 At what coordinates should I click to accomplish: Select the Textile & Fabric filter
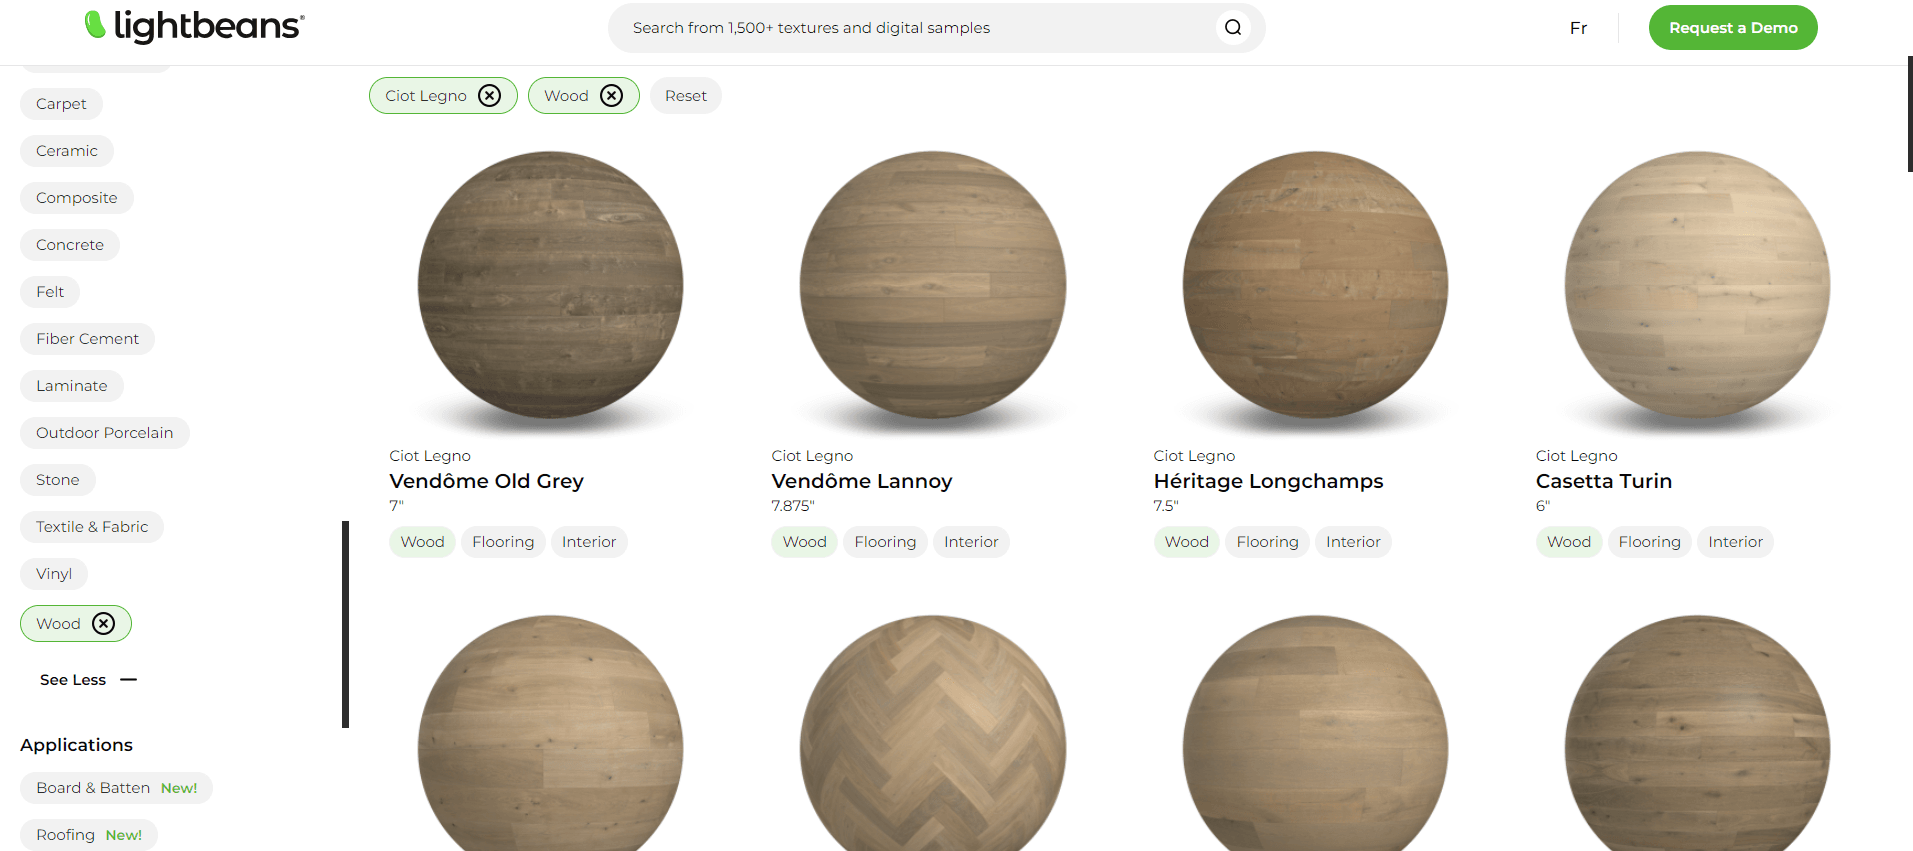92,527
